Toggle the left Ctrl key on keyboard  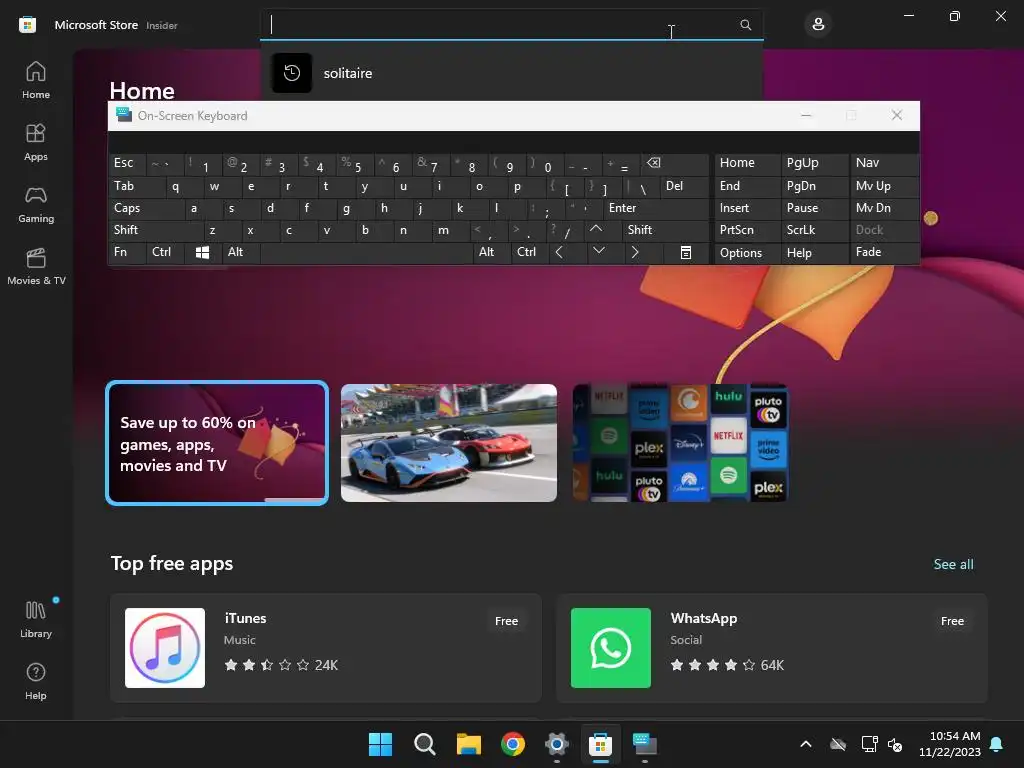point(165,253)
